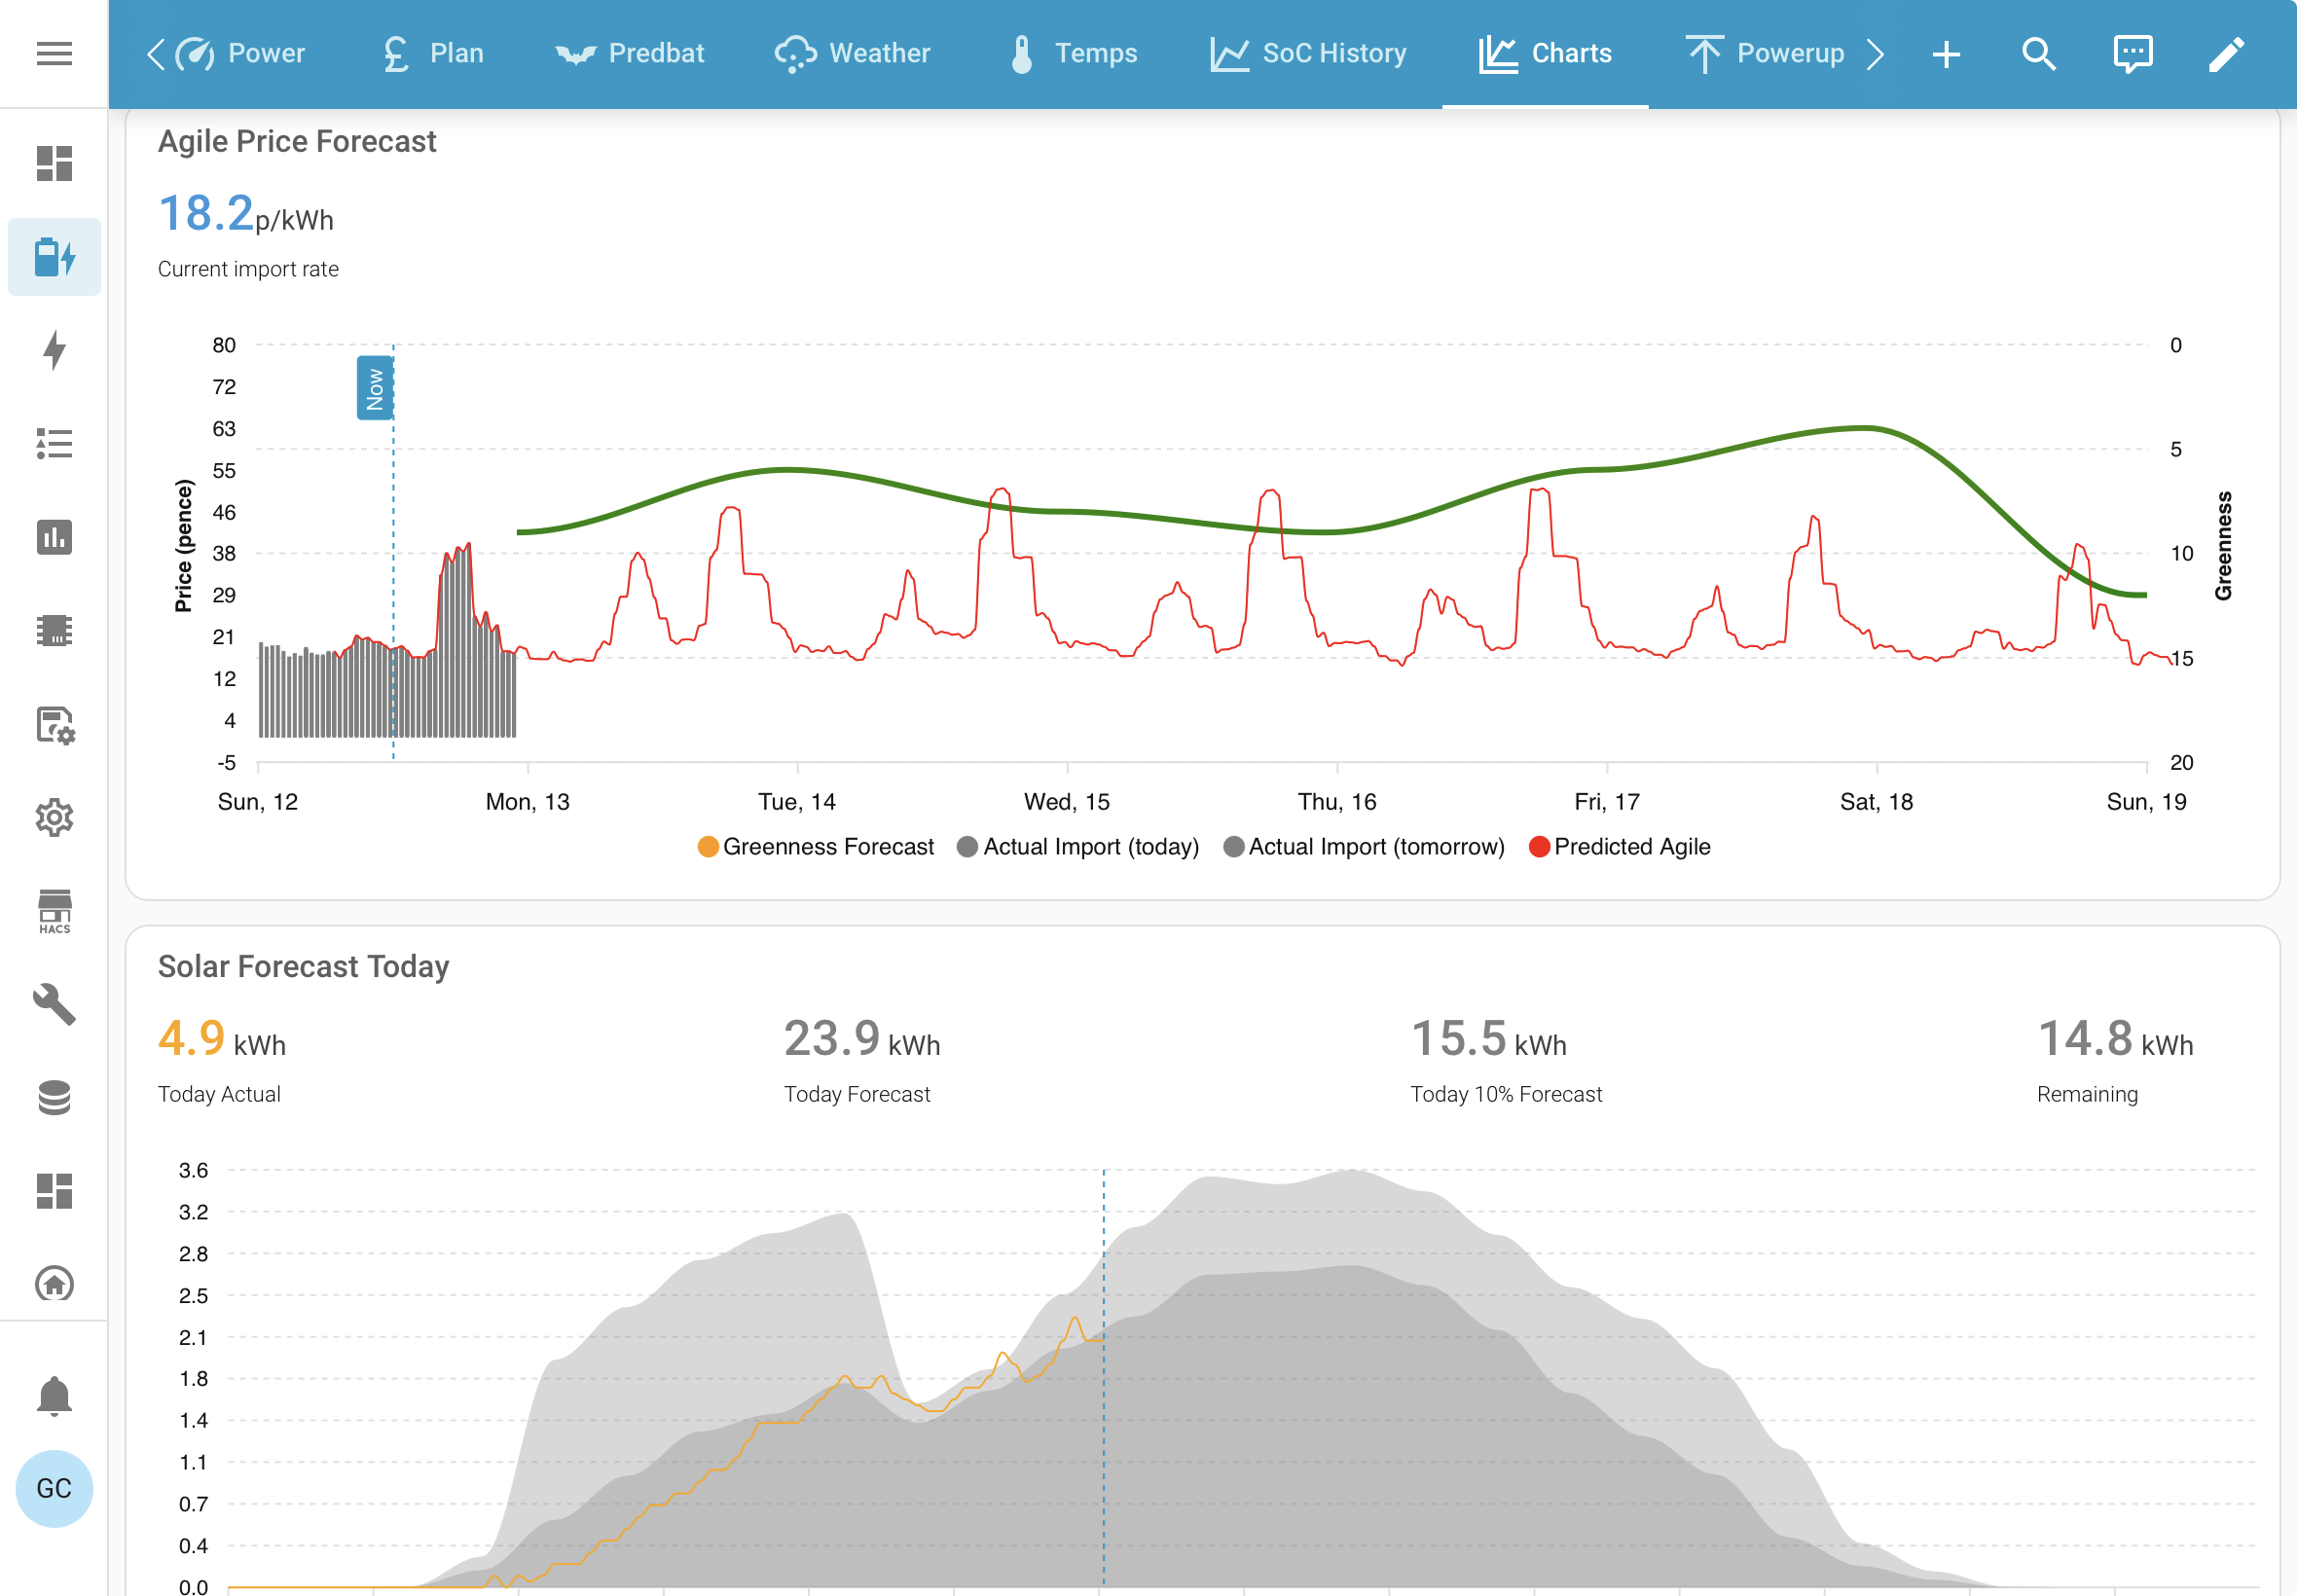This screenshot has width=2297, height=1596.
Task: Open the GC user profile avatar
Action: point(54,1488)
